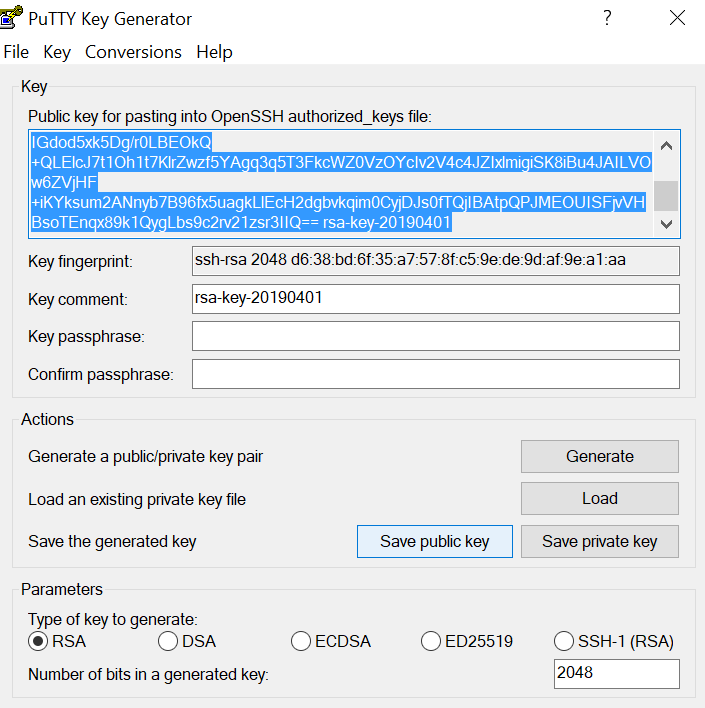This screenshot has width=705, height=708.
Task: Click Save public key button
Action: click(435, 541)
